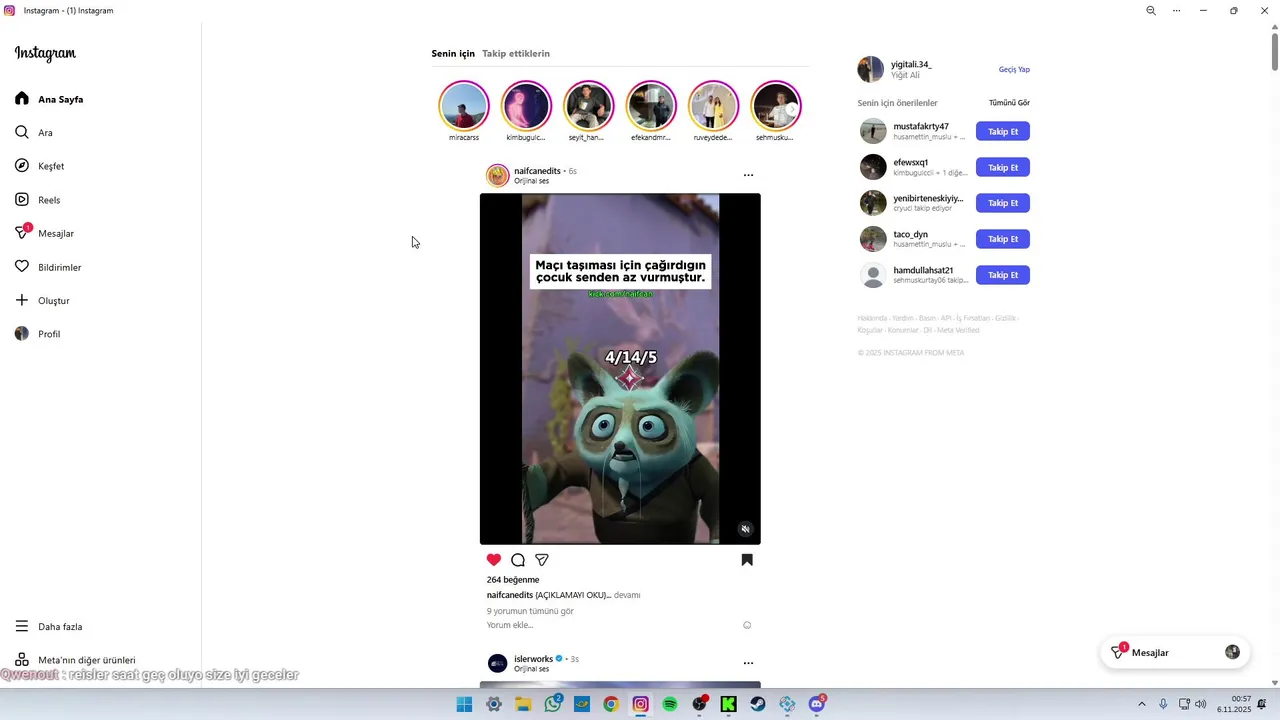Follow mustafakrty47 with Takip Et
Image resolution: width=1280 pixels, height=720 pixels.
[x=1003, y=131]
